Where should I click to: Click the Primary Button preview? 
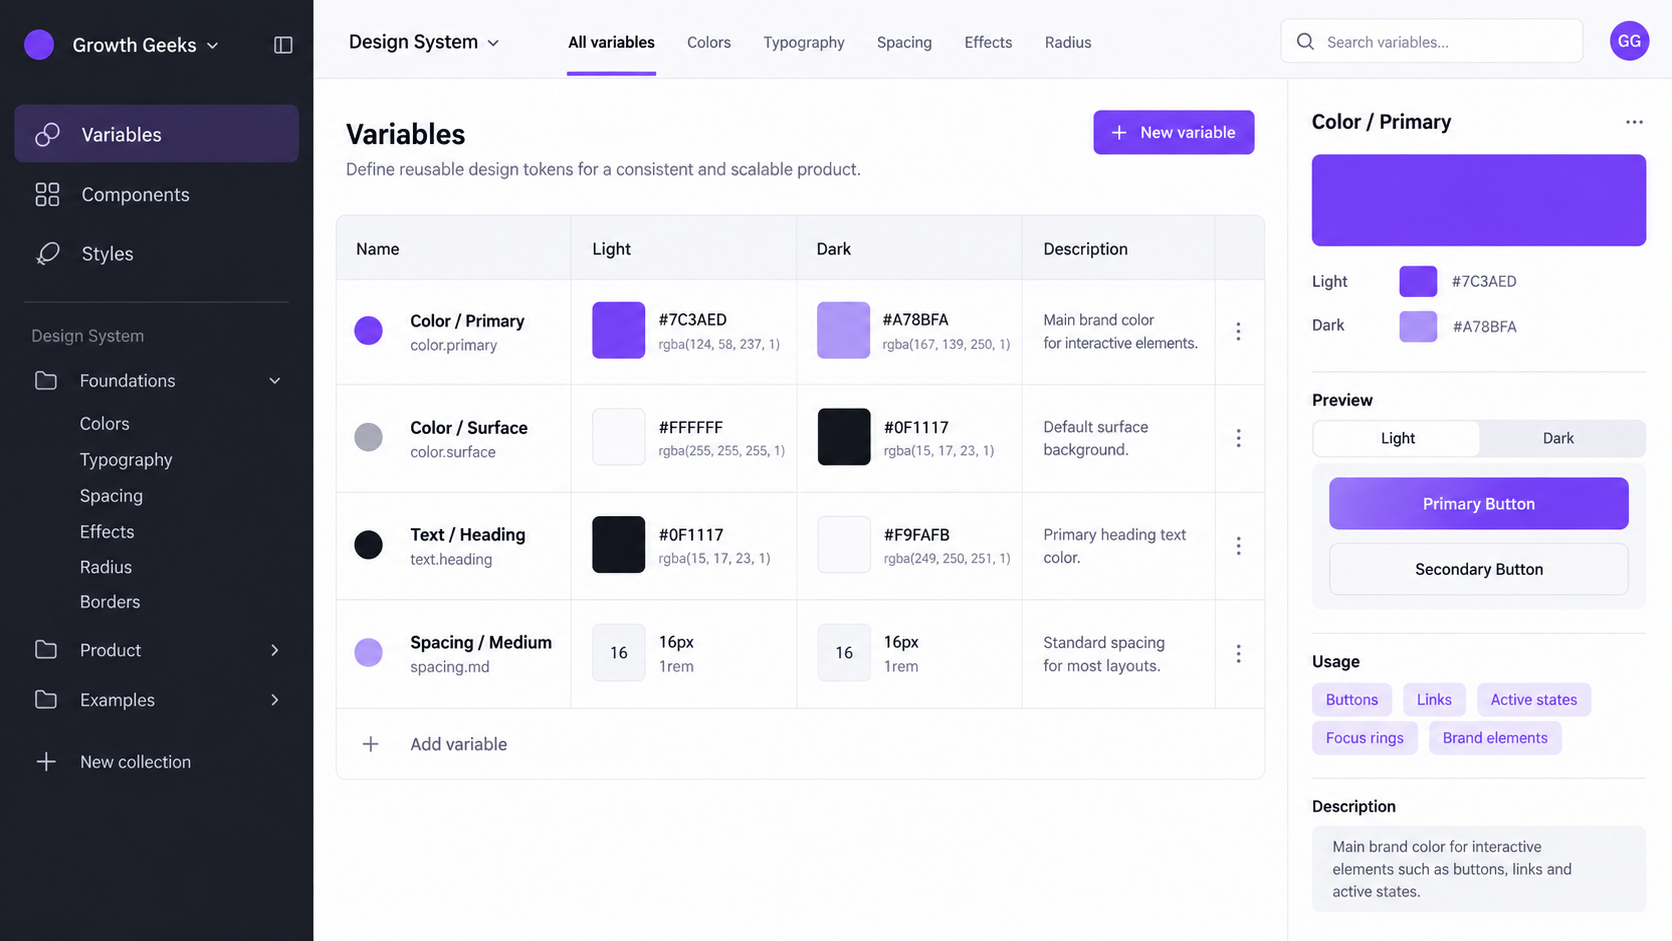(x=1478, y=503)
